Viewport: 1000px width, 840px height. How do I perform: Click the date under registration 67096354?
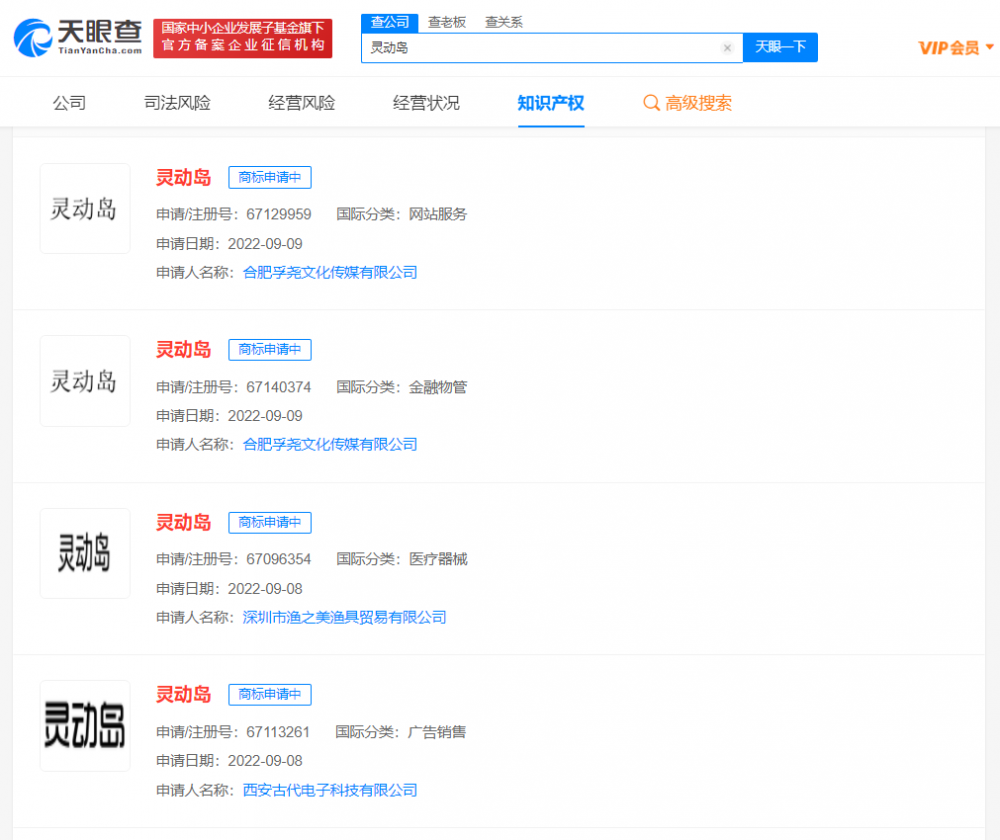(265, 589)
